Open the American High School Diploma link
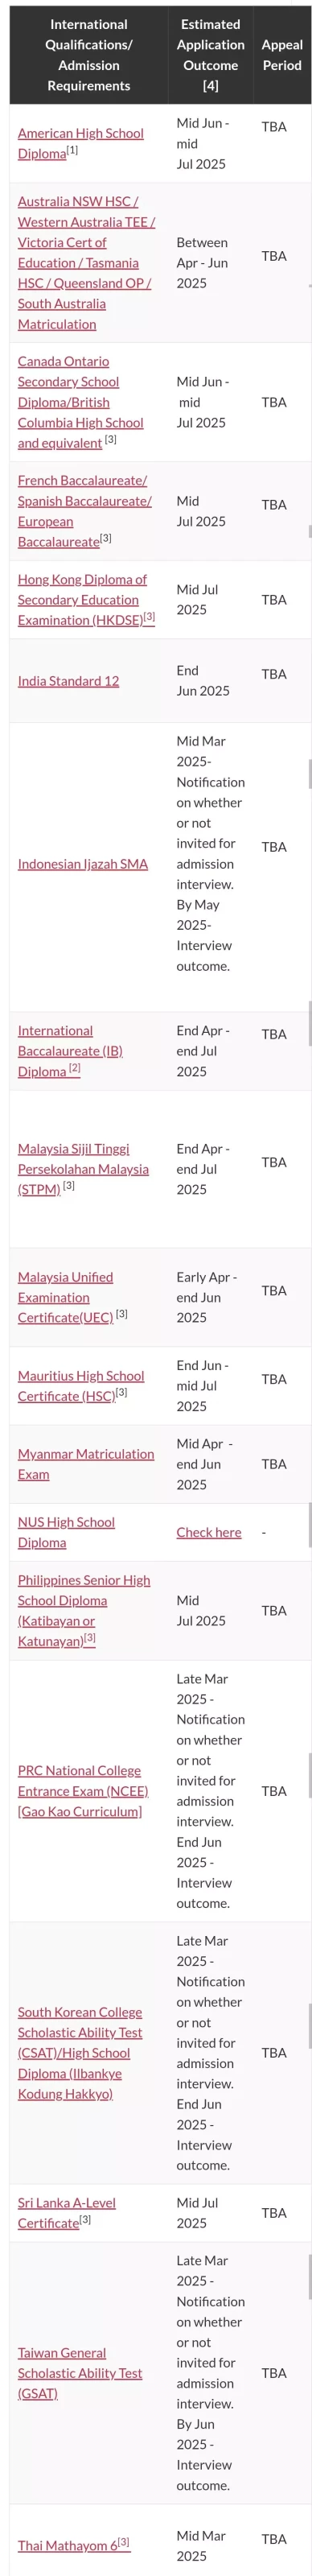This screenshot has width=312, height=2576. [x=80, y=143]
